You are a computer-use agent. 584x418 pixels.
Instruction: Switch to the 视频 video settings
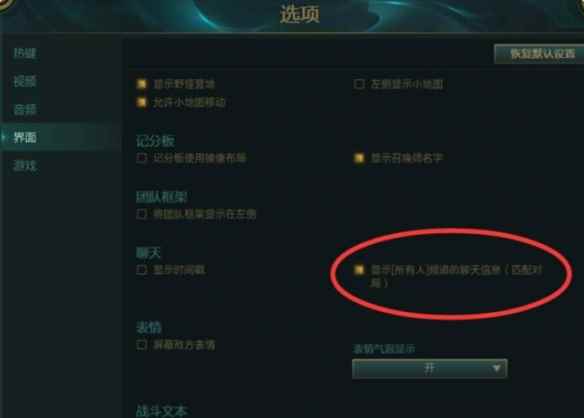pyautogui.click(x=25, y=81)
